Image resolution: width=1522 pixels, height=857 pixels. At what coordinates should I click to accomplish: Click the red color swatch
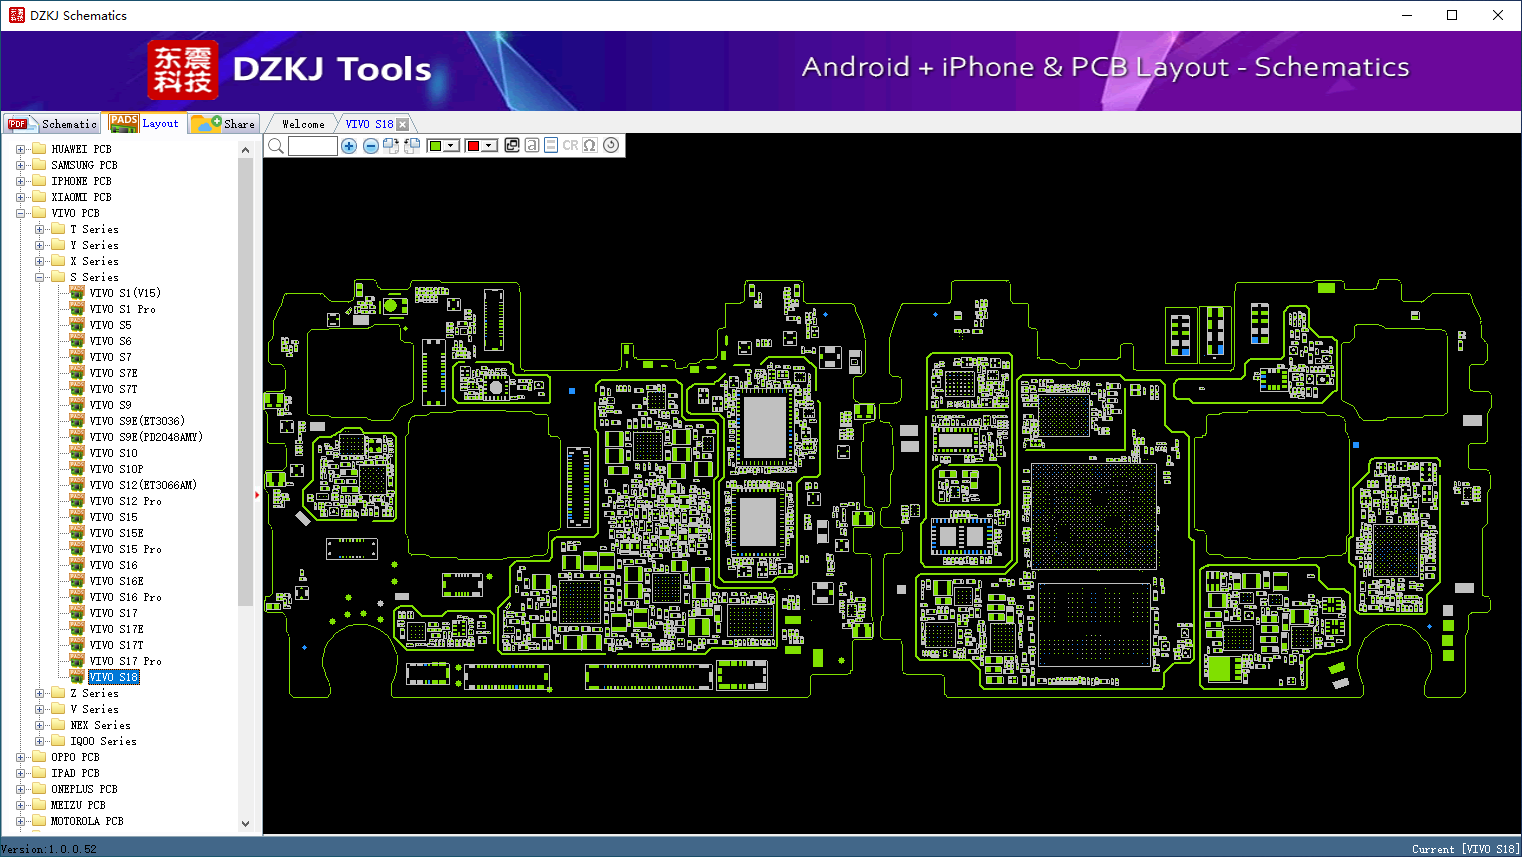[473, 146]
